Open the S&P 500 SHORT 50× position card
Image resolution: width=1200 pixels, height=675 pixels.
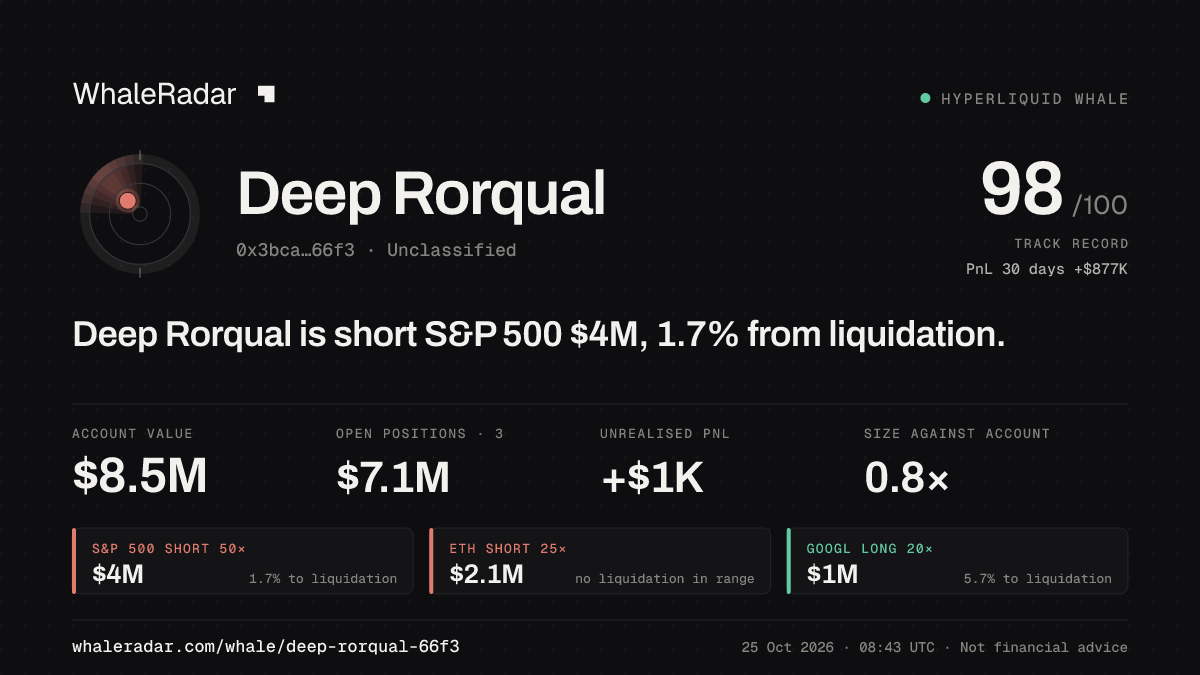[242, 561]
